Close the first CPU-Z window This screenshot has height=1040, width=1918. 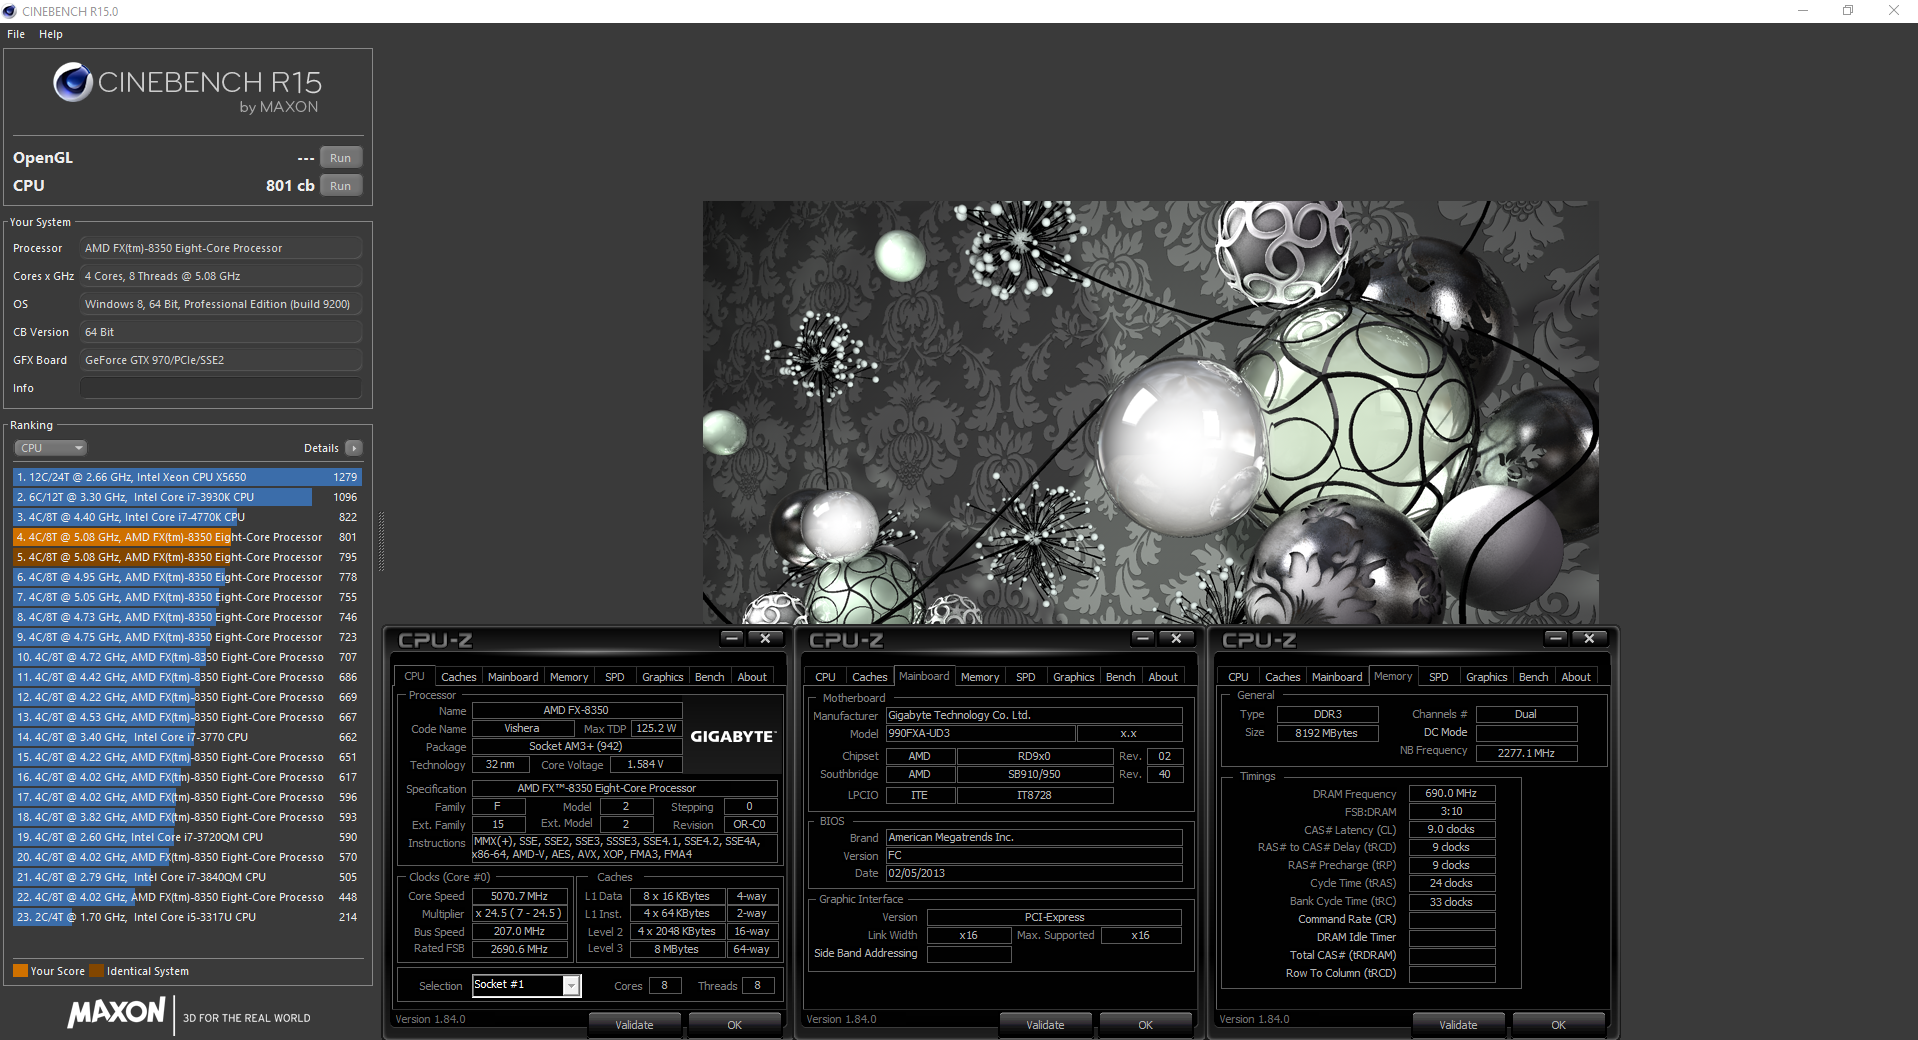pyautogui.click(x=766, y=638)
